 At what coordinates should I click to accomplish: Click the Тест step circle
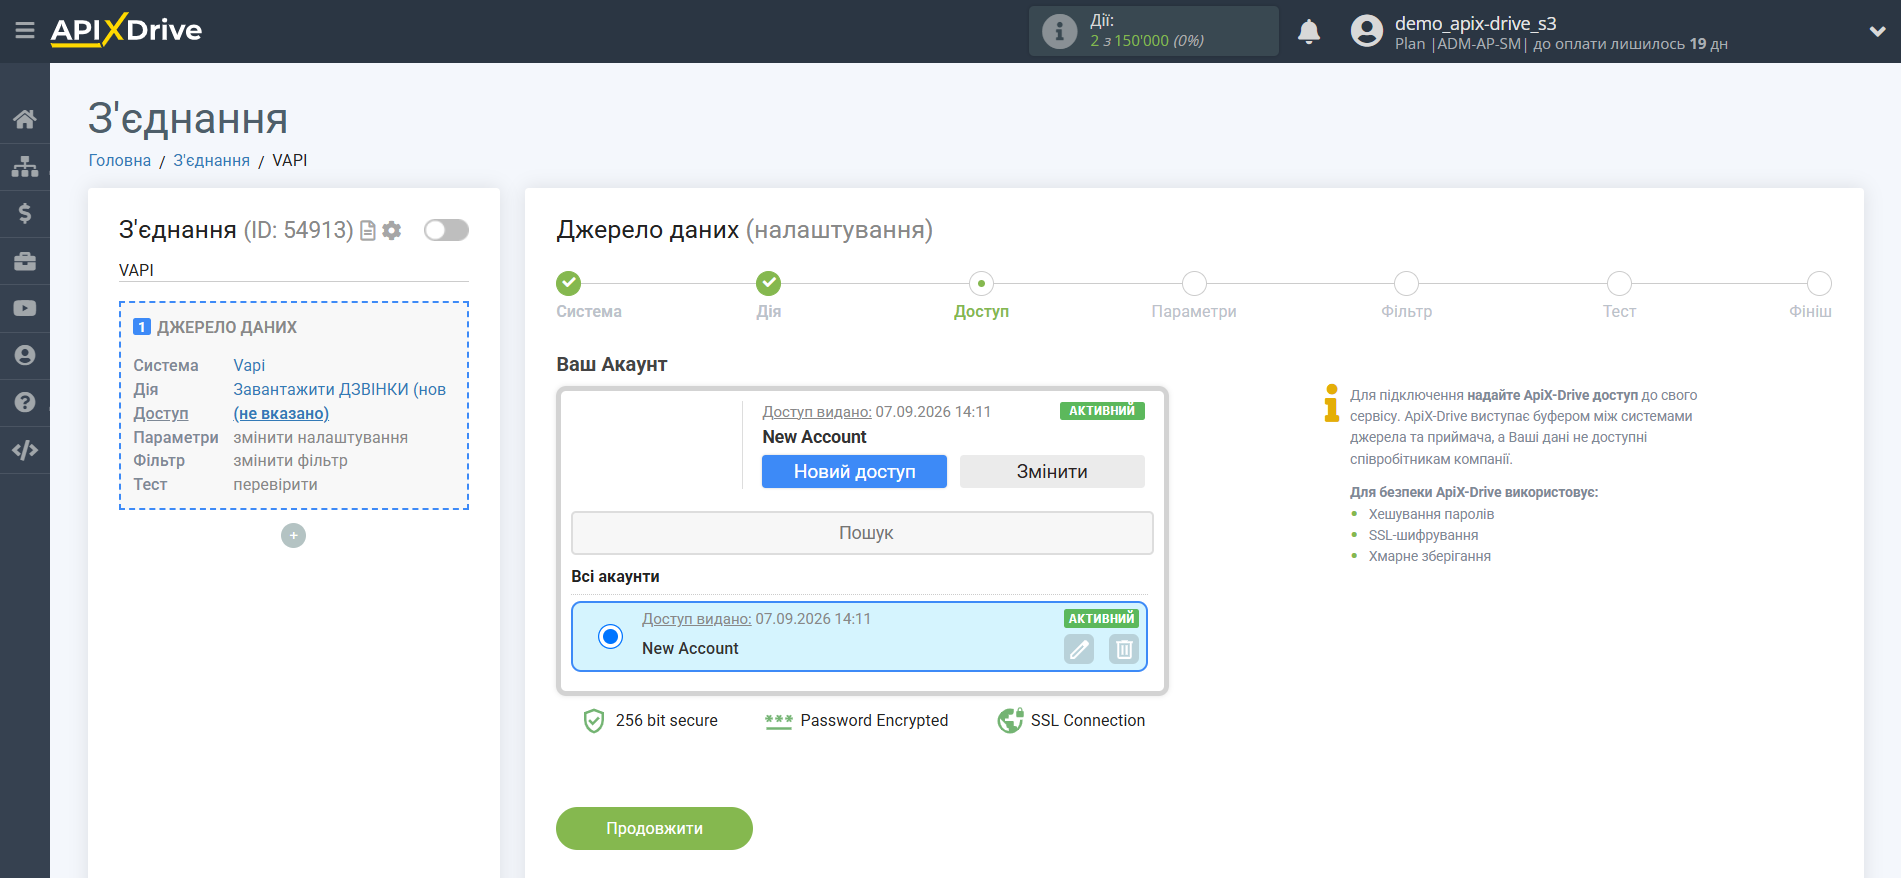click(x=1619, y=283)
